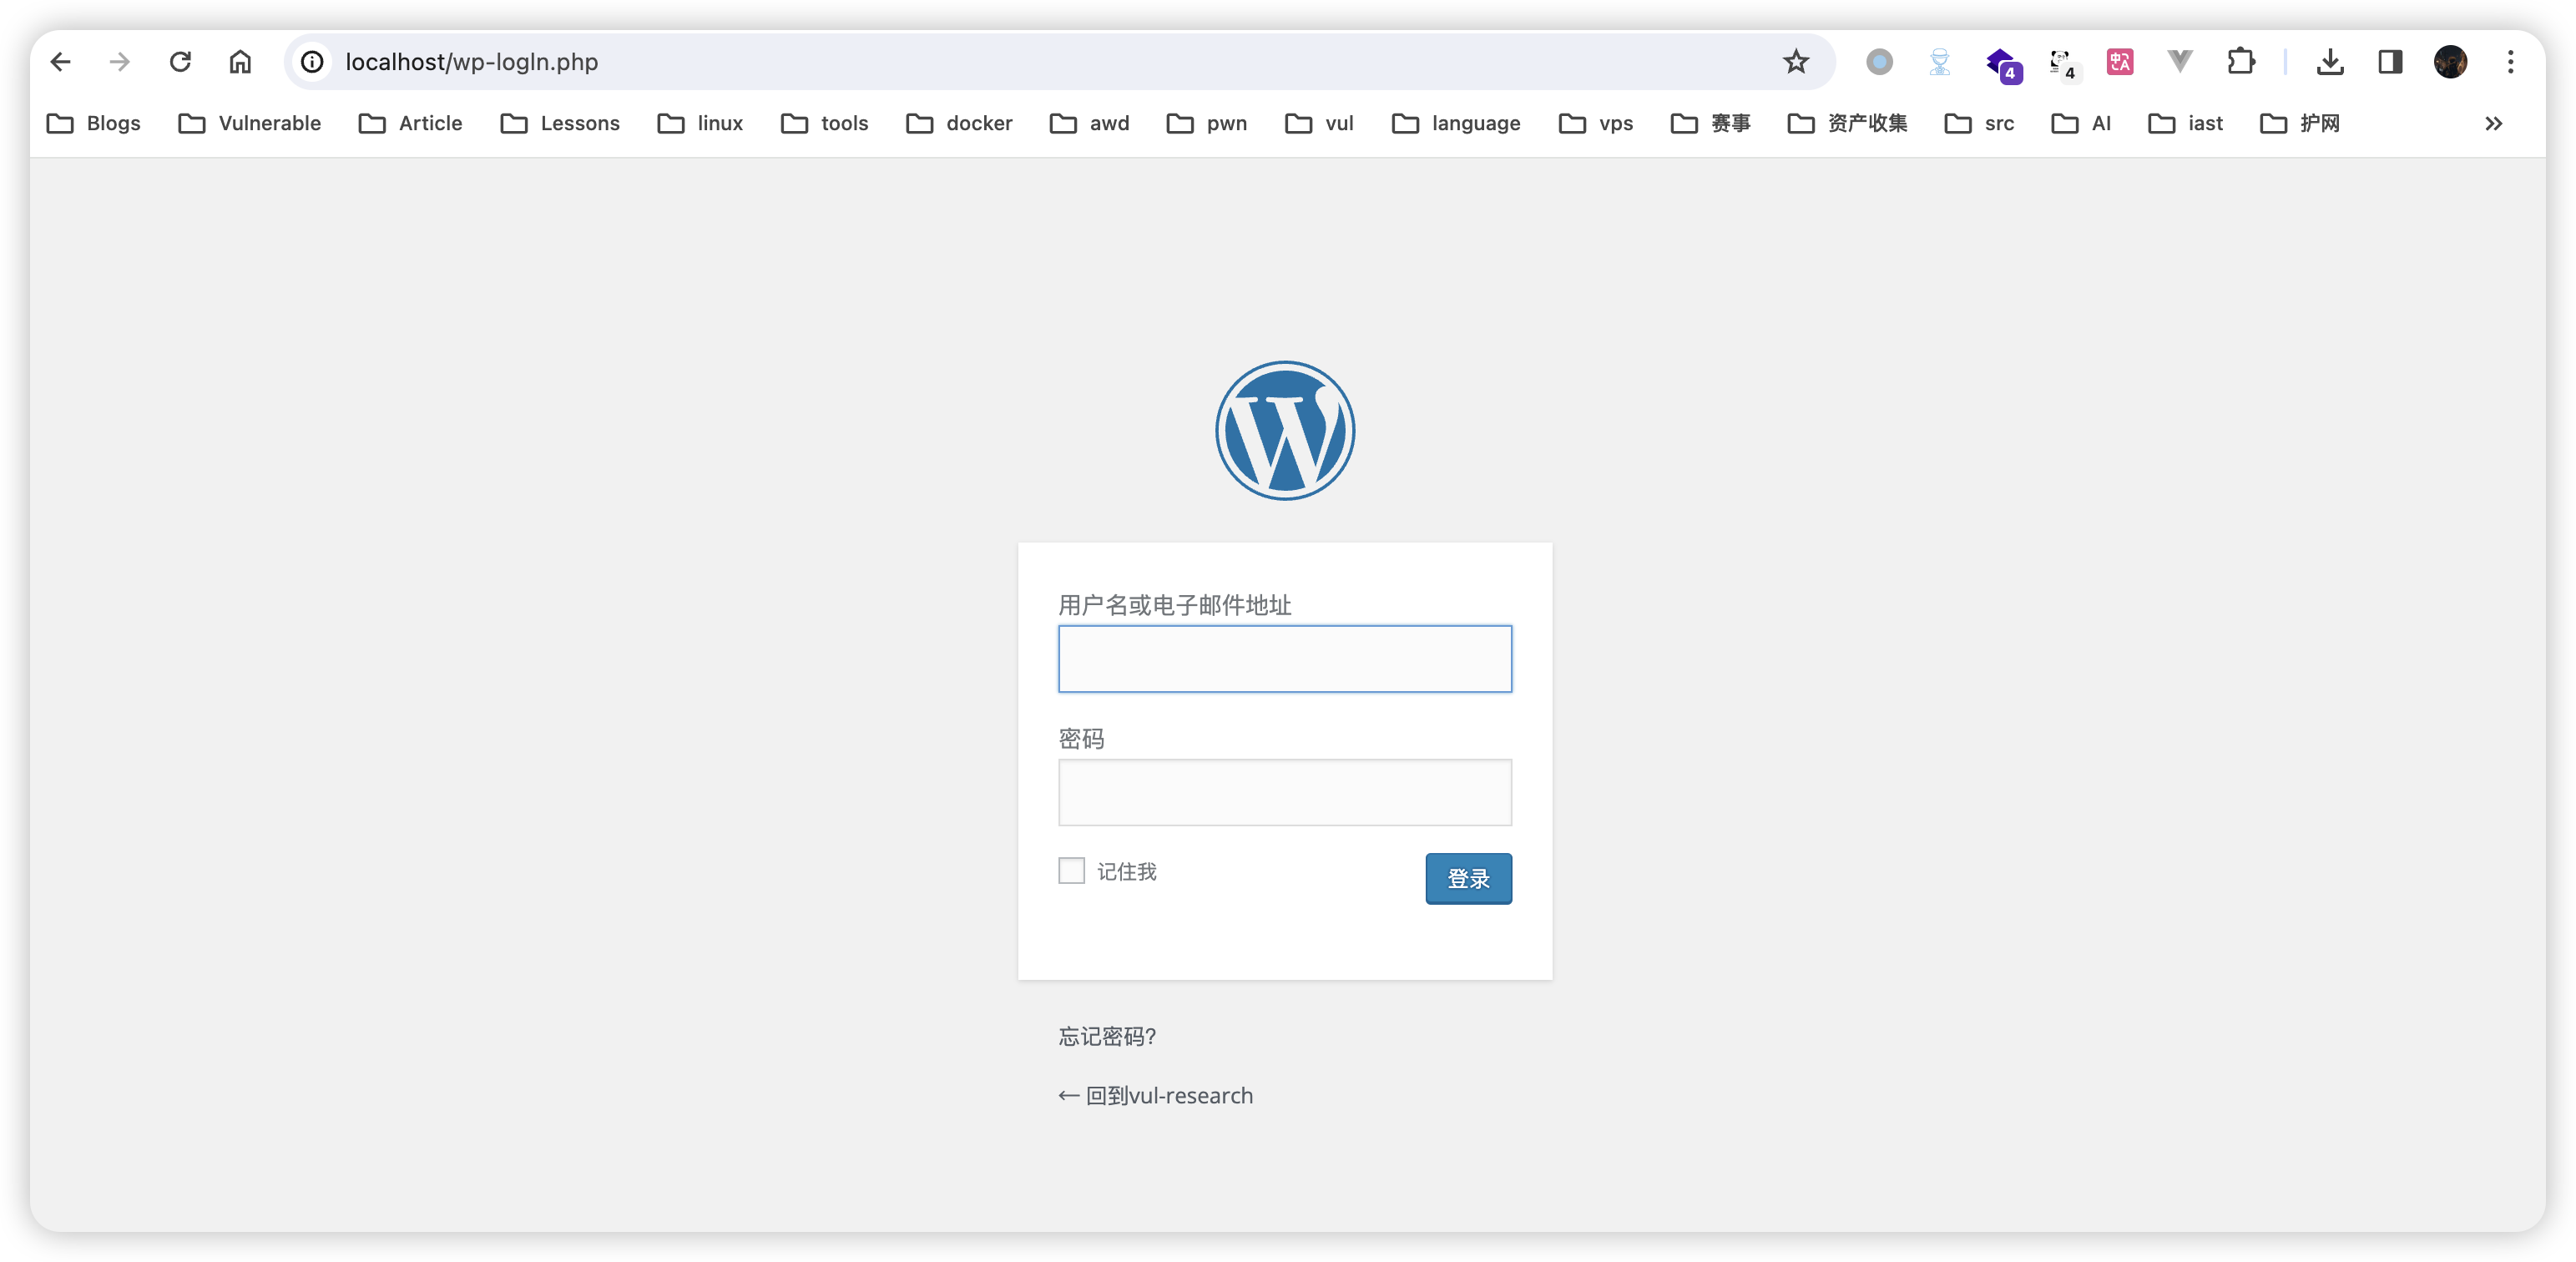The width and height of the screenshot is (2576, 1262).
Task: Open the src bookmark folder
Action: [x=1979, y=124]
